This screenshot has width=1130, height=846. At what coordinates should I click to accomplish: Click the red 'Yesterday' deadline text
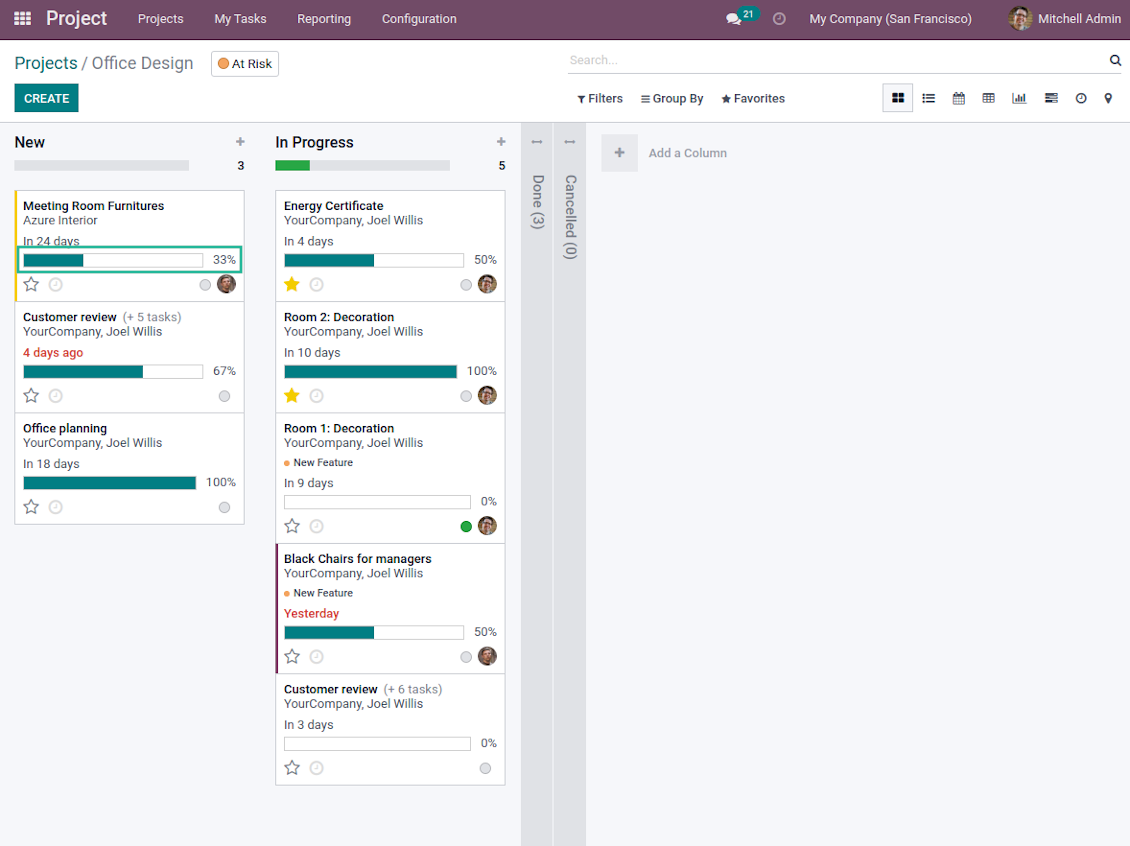(x=311, y=613)
